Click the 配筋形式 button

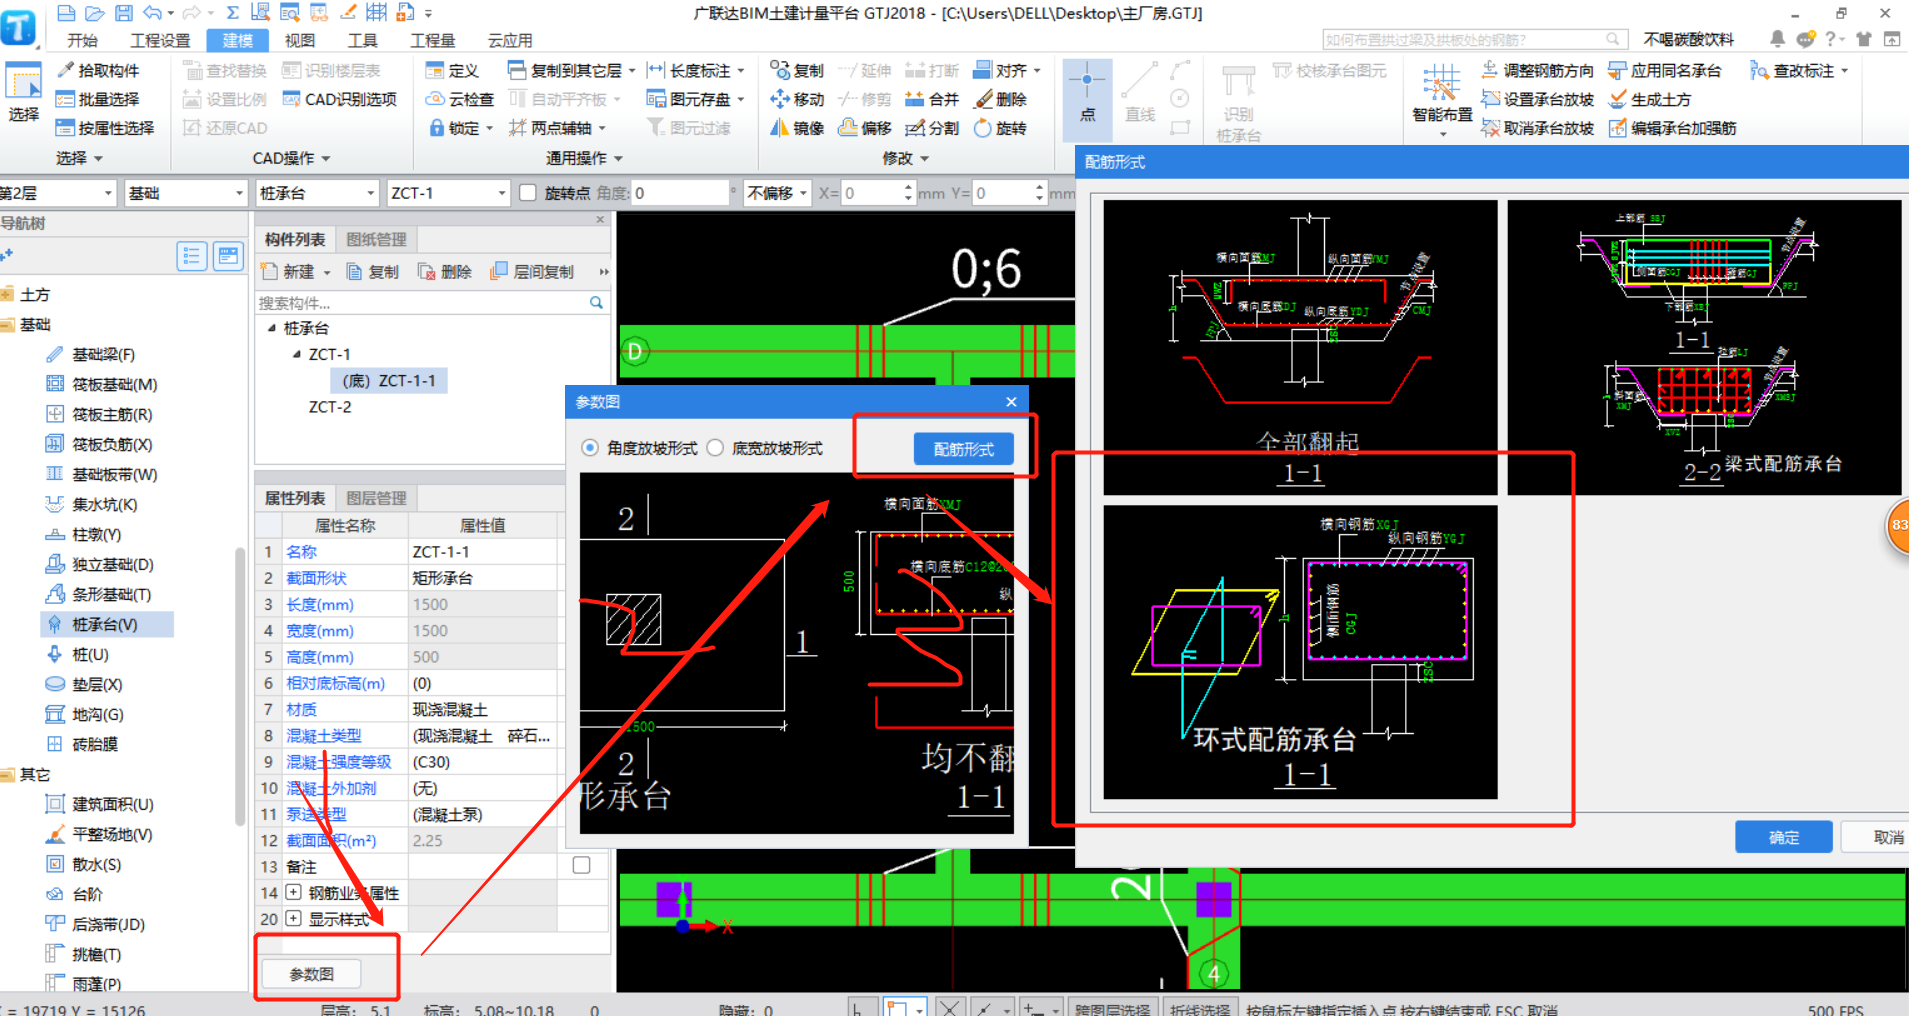[963, 449]
